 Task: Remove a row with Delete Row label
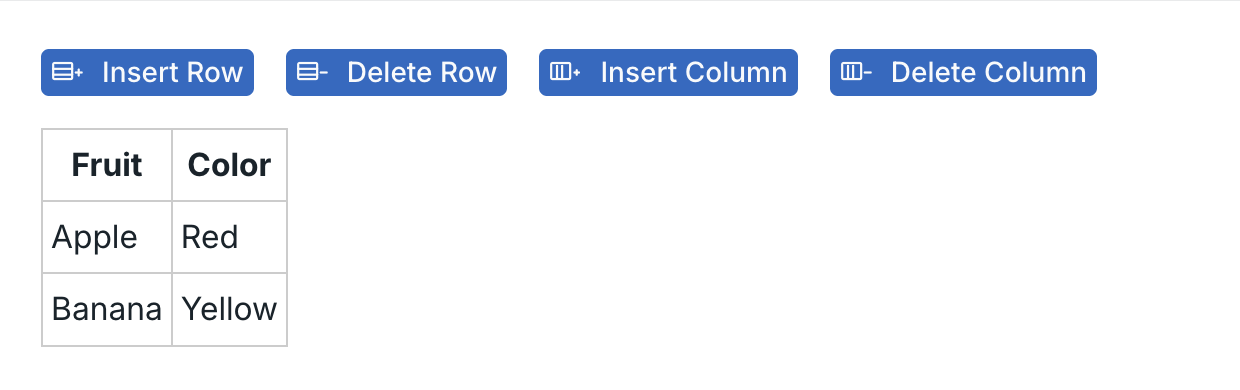coord(422,72)
